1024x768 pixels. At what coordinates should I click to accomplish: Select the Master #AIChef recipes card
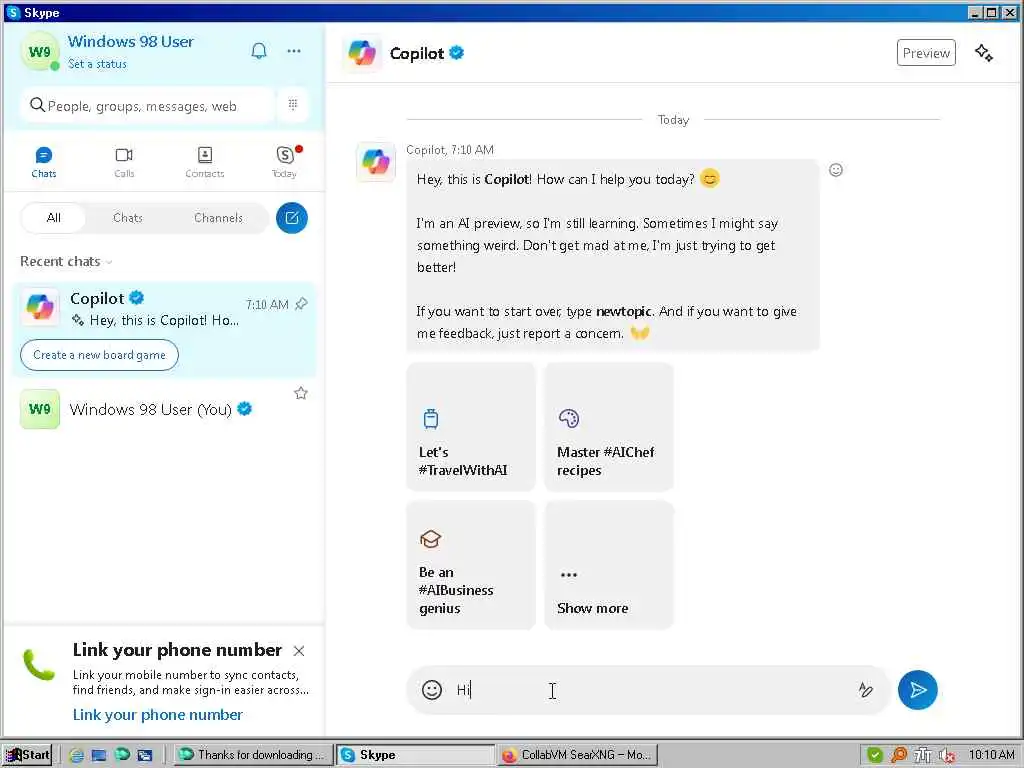(609, 426)
